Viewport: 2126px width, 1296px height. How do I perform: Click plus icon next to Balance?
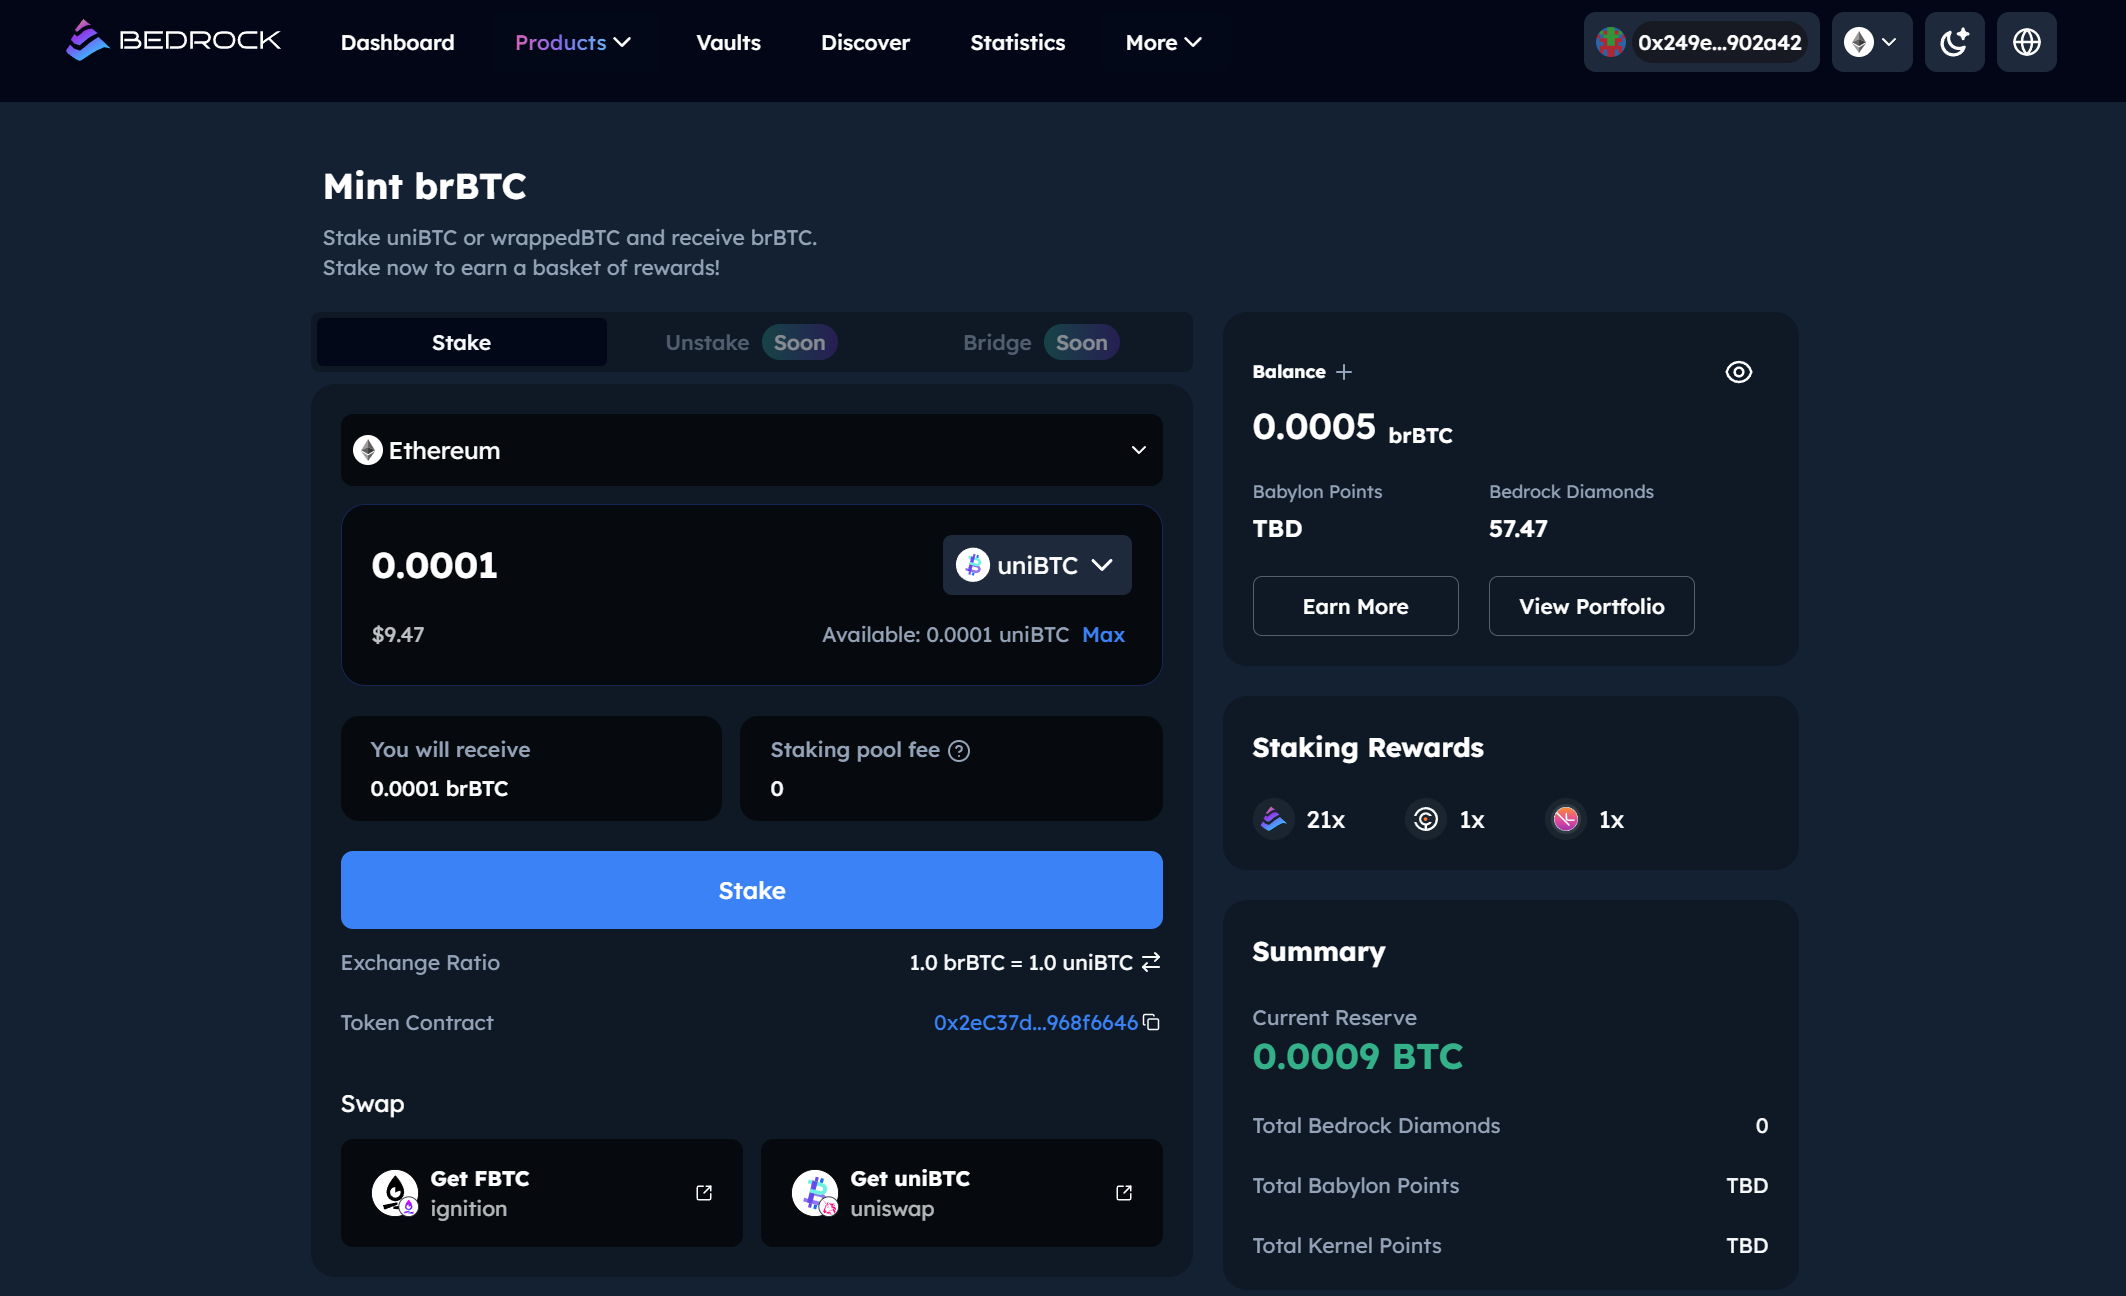[x=1344, y=372]
